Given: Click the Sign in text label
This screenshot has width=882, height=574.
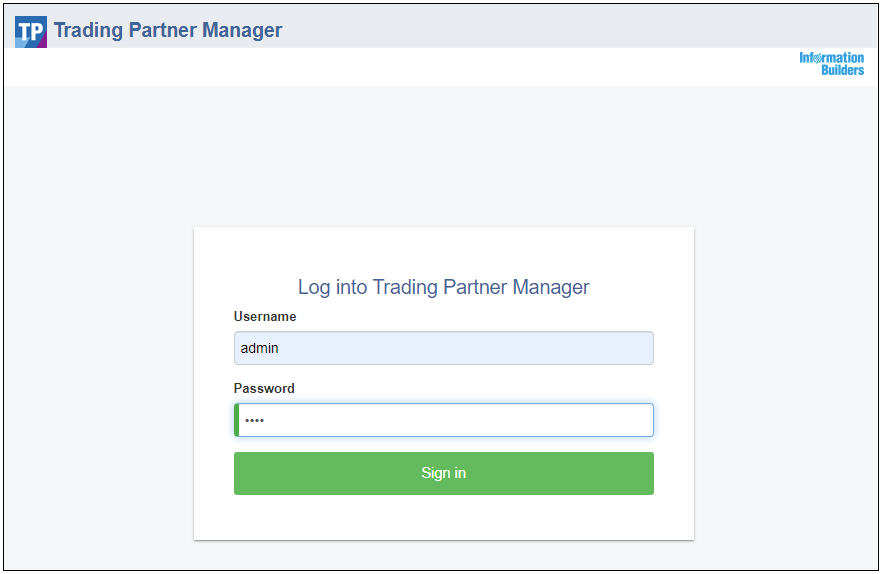Looking at the screenshot, I should point(444,473).
